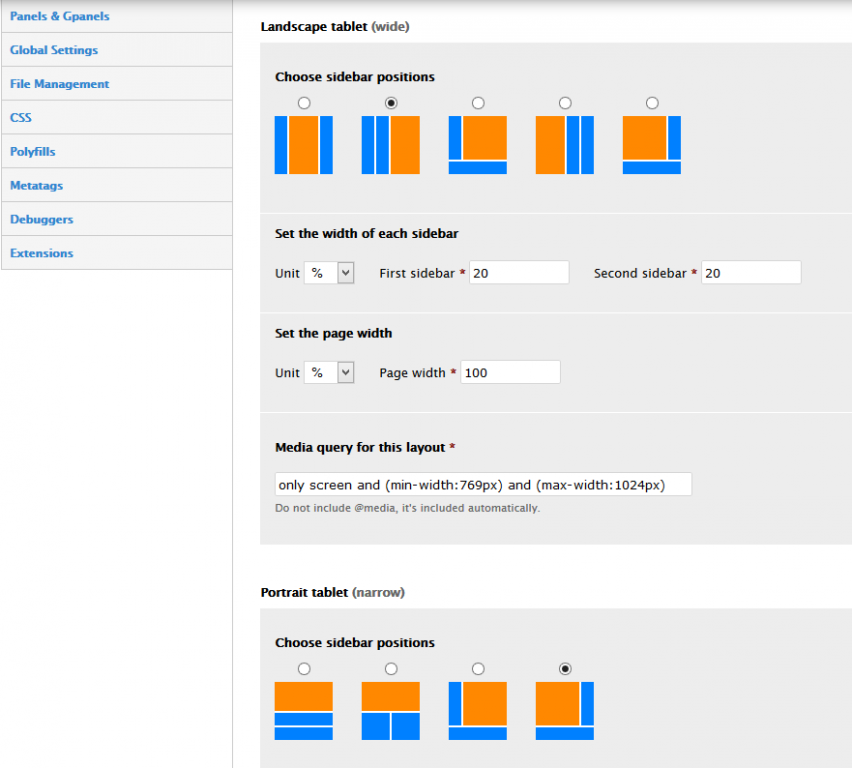Click portrait layout icon with split bottom sidebars
This screenshot has width=852, height=768.
(x=391, y=711)
